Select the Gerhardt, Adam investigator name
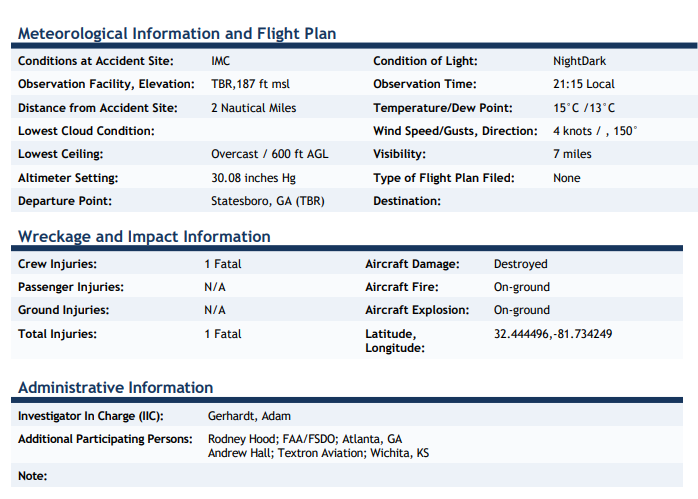 click(249, 416)
